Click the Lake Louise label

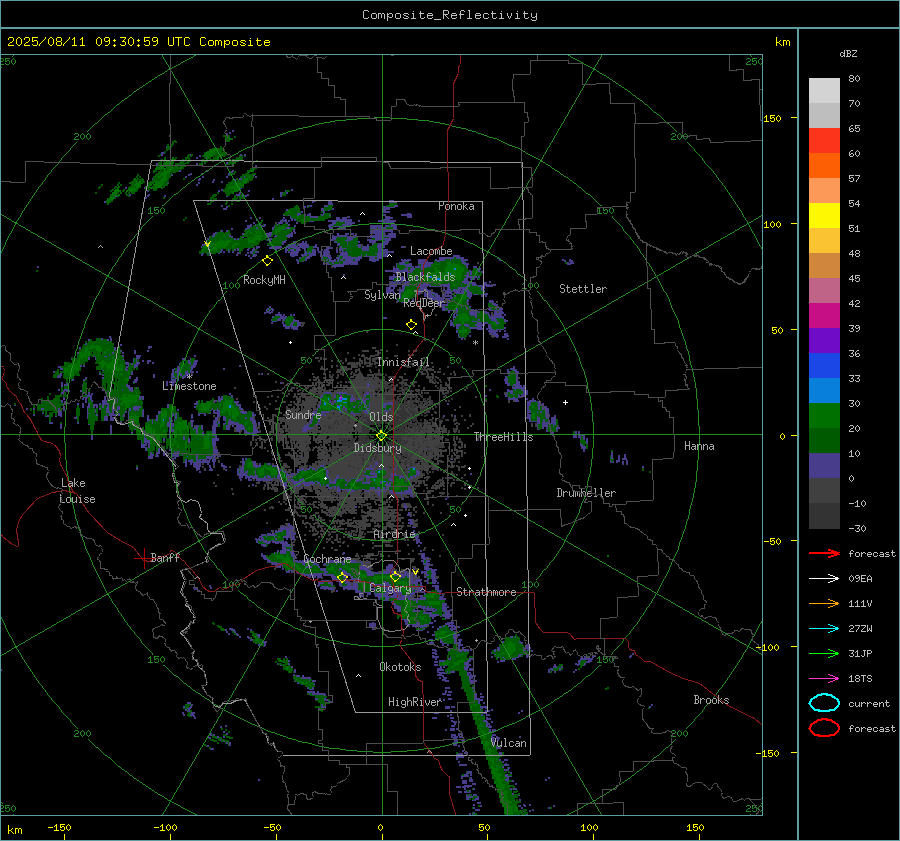(x=77, y=491)
